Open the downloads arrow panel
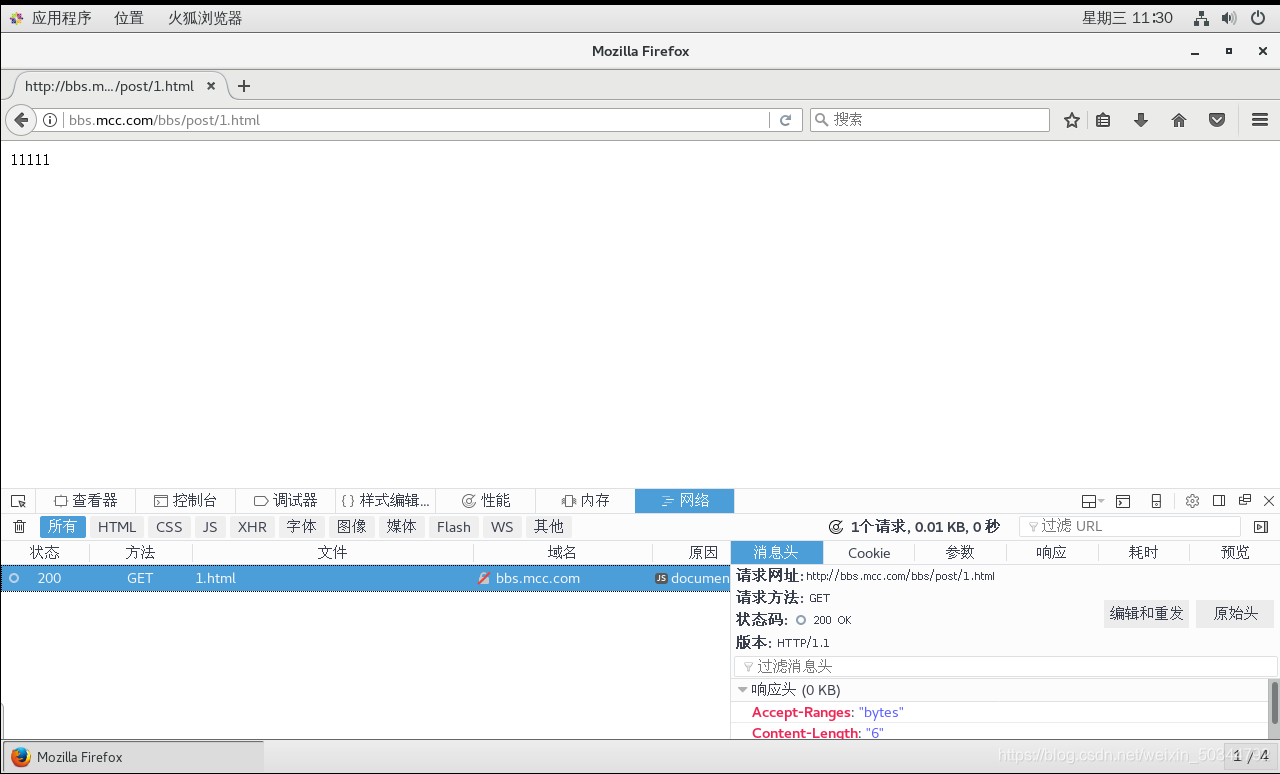Viewport: 1280px width, 774px height. pyautogui.click(x=1141, y=120)
